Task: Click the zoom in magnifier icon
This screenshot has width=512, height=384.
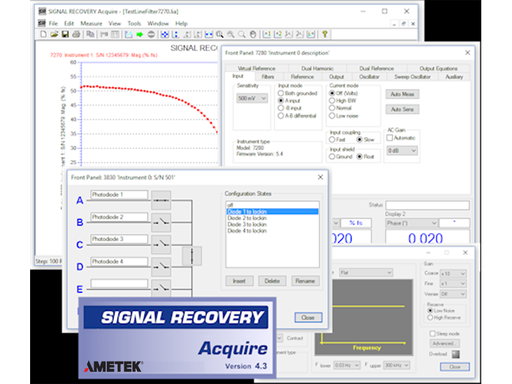Action: [220, 34]
